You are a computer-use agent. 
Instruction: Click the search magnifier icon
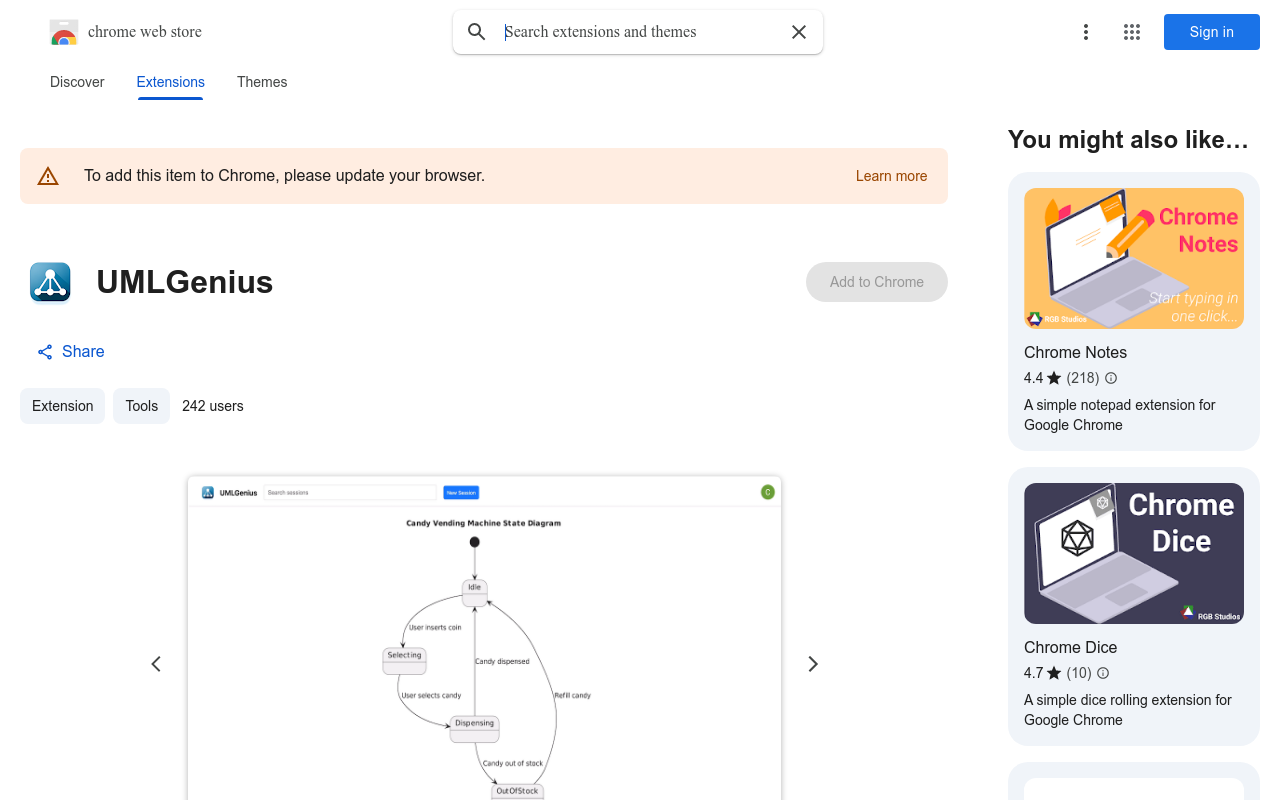click(x=477, y=32)
